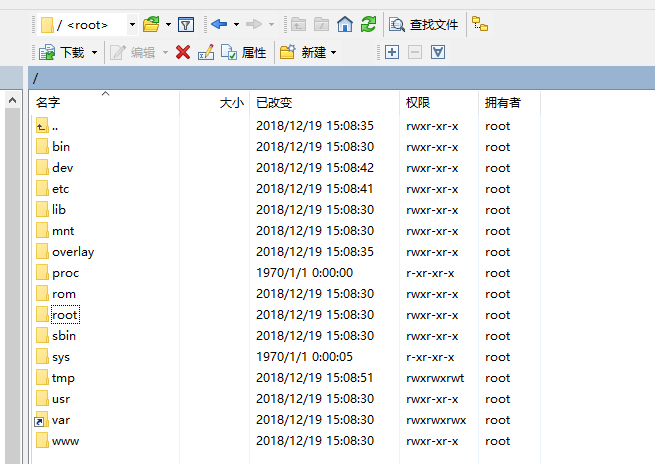Open the directory bookmark folder icon
The width and height of the screenshot is (655, 464).
tap(151, 25)
